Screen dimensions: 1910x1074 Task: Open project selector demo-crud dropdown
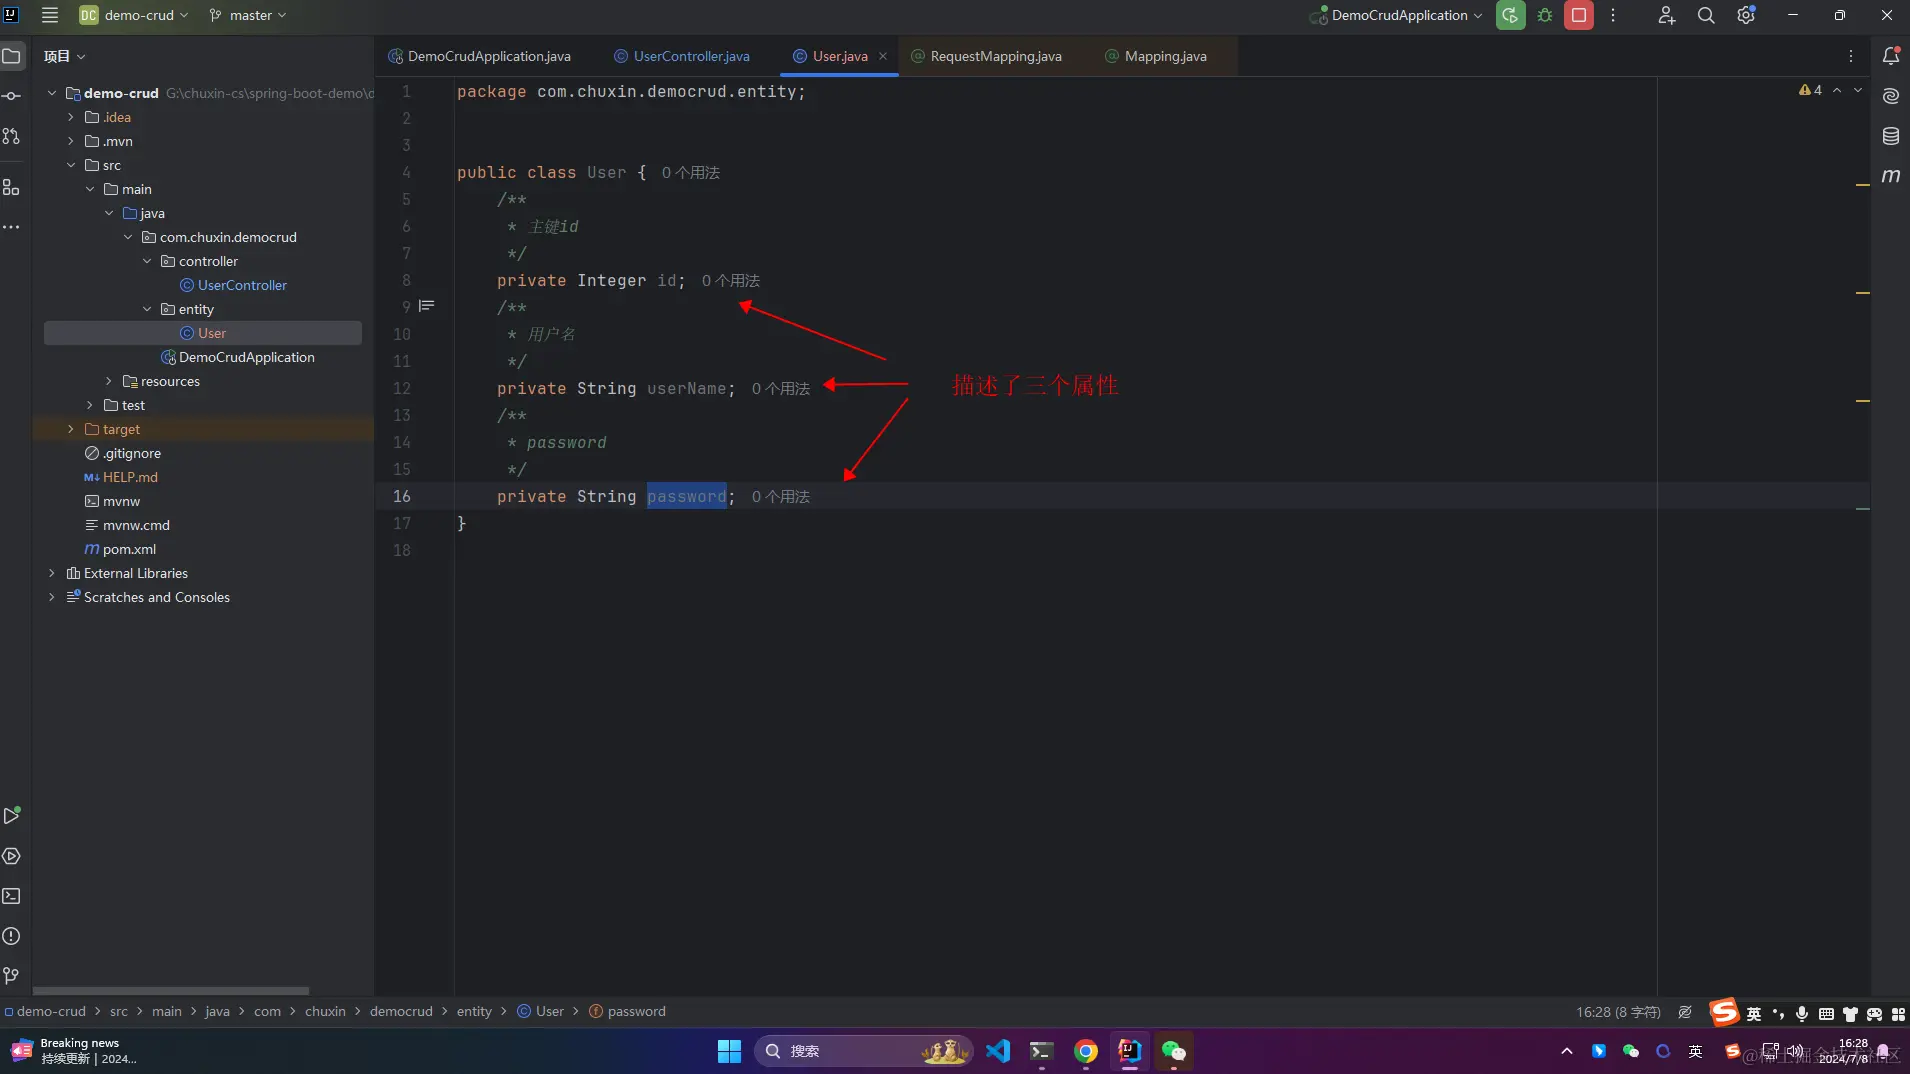tap(134, 15)
